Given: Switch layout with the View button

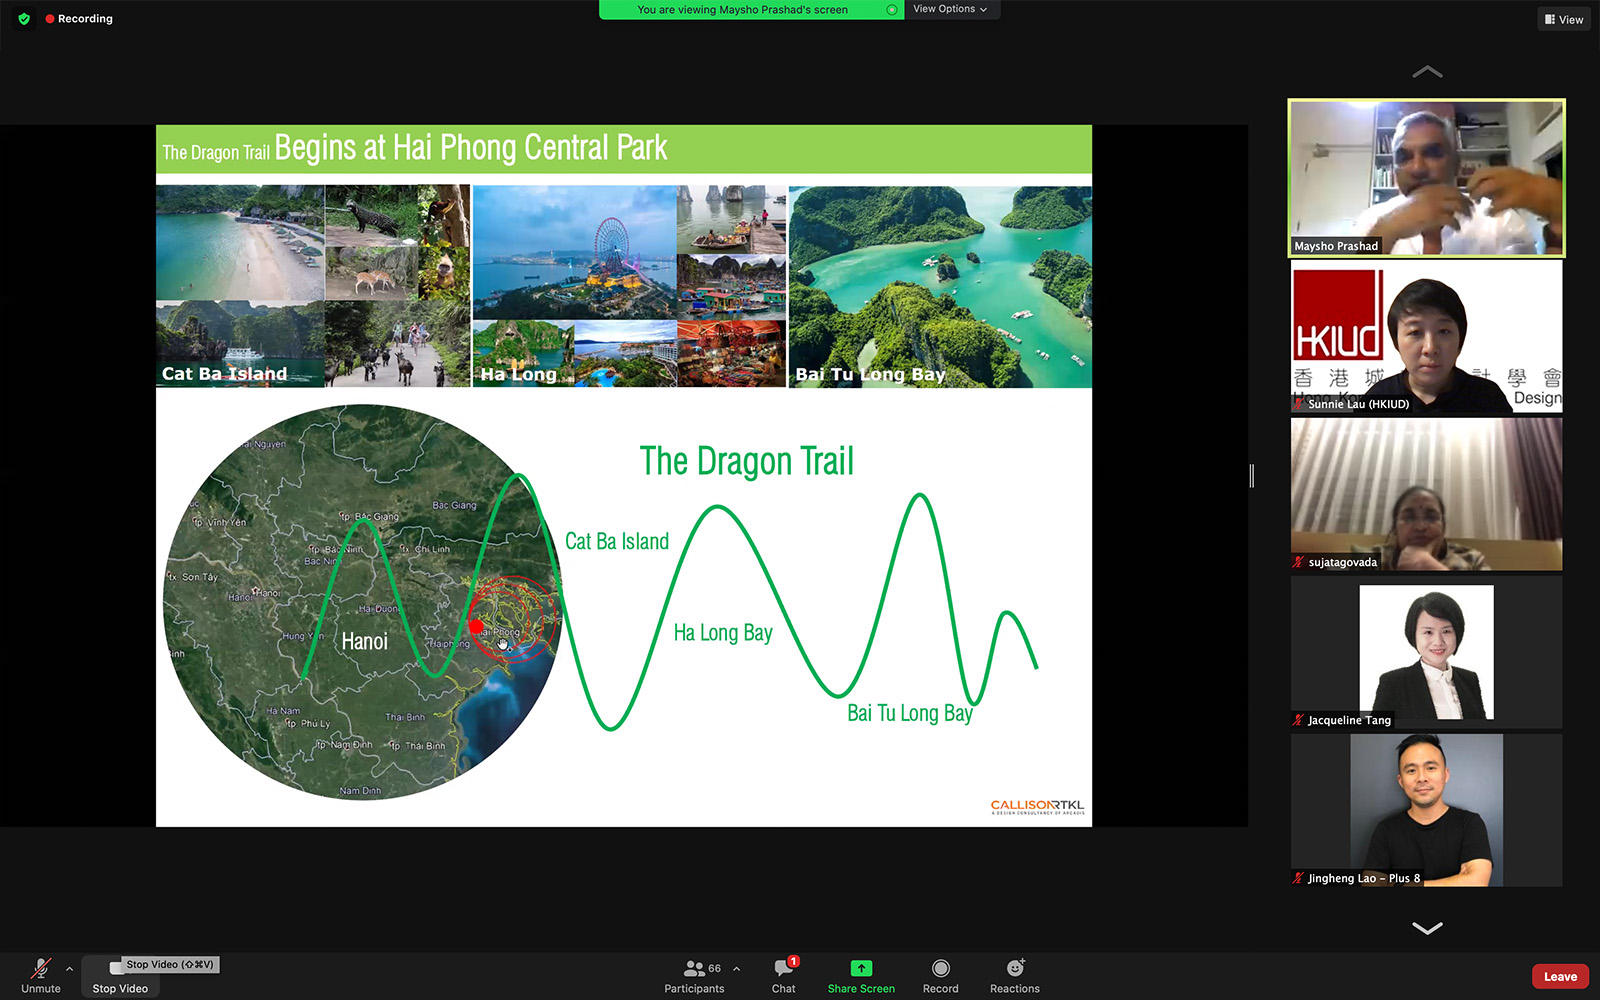Looking at the screenshot, I should click(x=1564, y=19).
